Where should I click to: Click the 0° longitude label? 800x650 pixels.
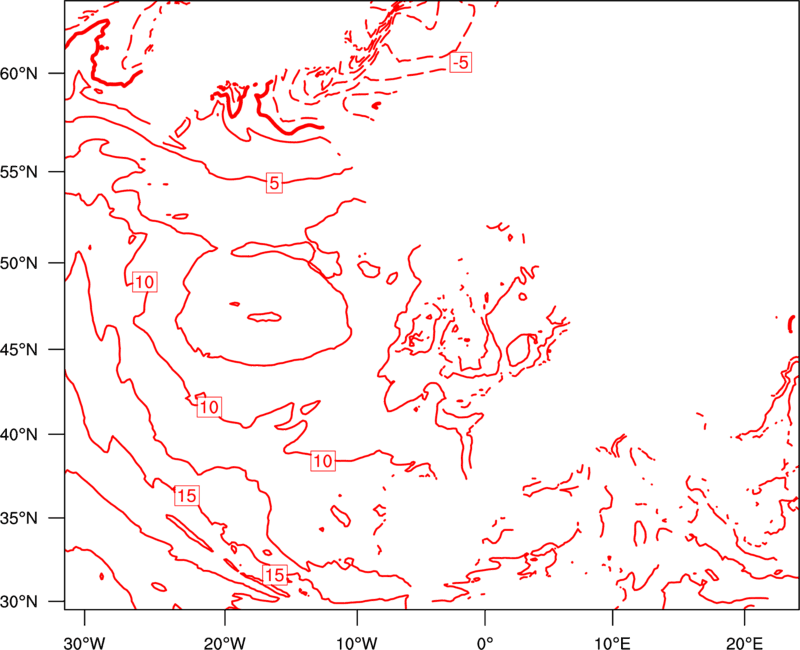coord(485,643)
